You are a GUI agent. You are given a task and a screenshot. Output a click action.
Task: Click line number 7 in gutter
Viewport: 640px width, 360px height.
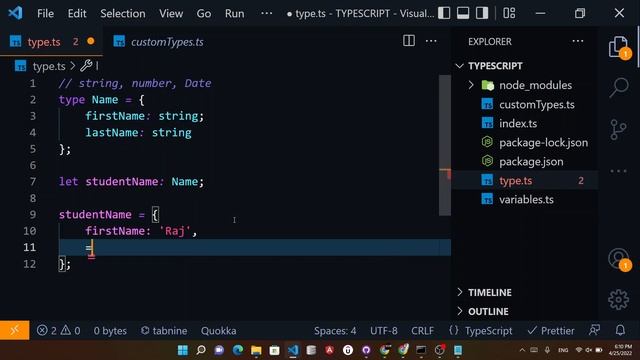click(x=33, y=182)
